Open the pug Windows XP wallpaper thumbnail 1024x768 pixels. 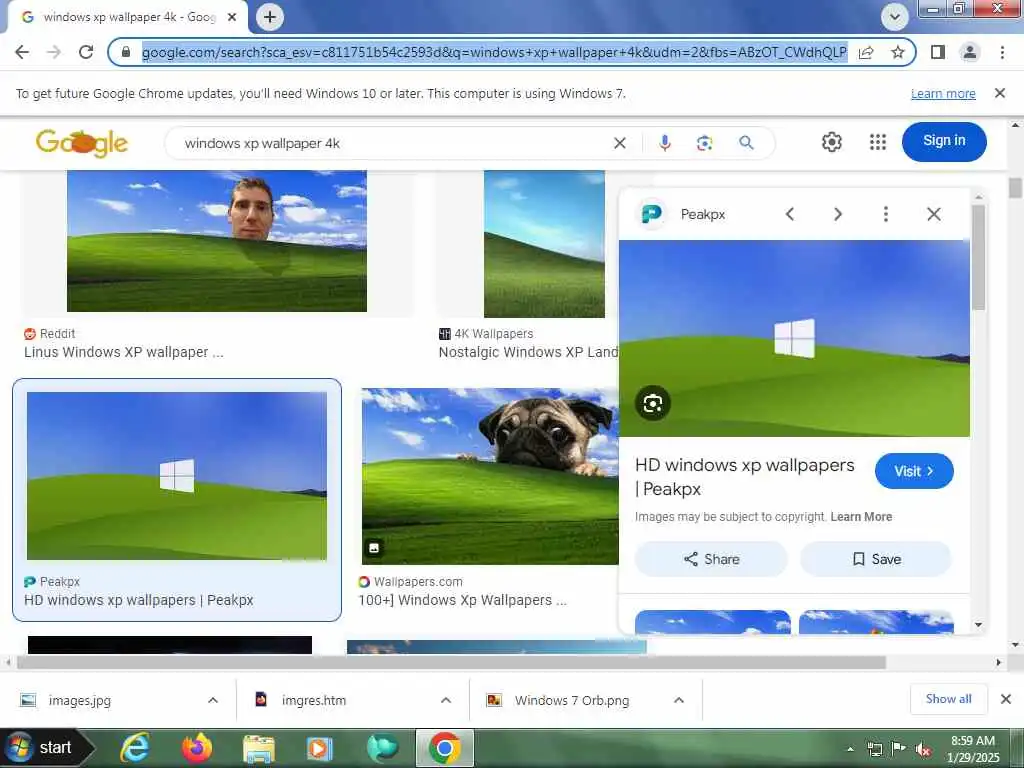(x=490, y=477)
